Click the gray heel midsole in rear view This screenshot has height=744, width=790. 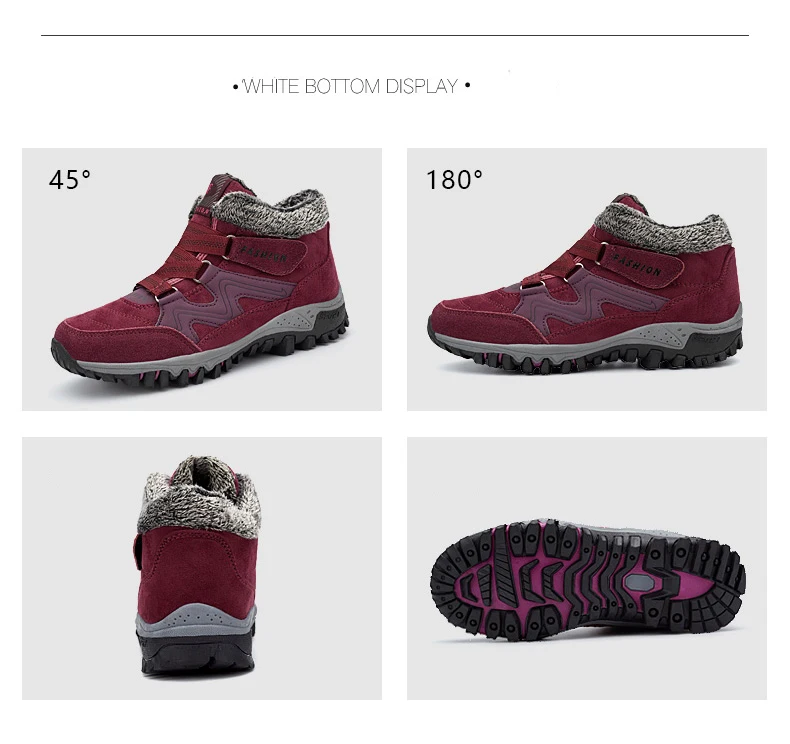[195, 619]
